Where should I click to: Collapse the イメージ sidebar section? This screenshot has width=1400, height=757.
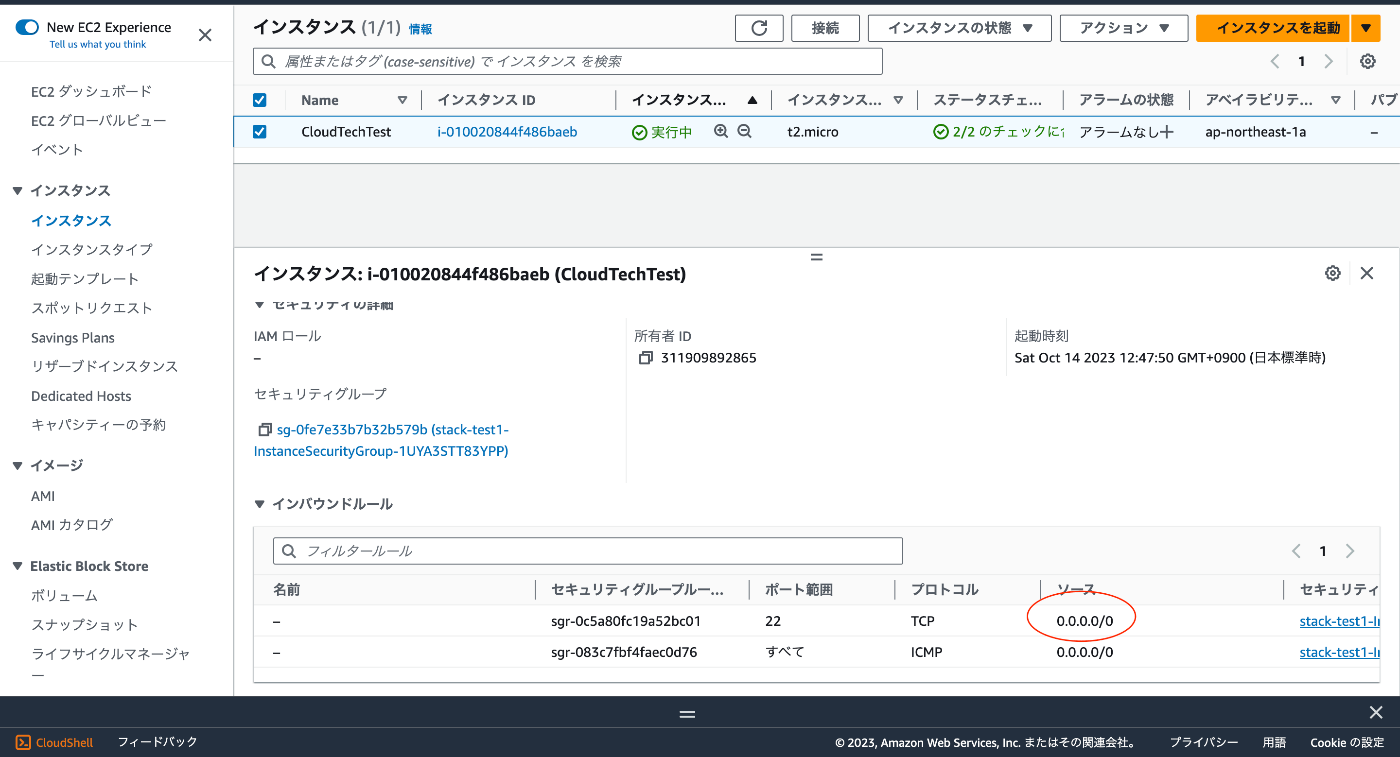click(x=17, y=465)
